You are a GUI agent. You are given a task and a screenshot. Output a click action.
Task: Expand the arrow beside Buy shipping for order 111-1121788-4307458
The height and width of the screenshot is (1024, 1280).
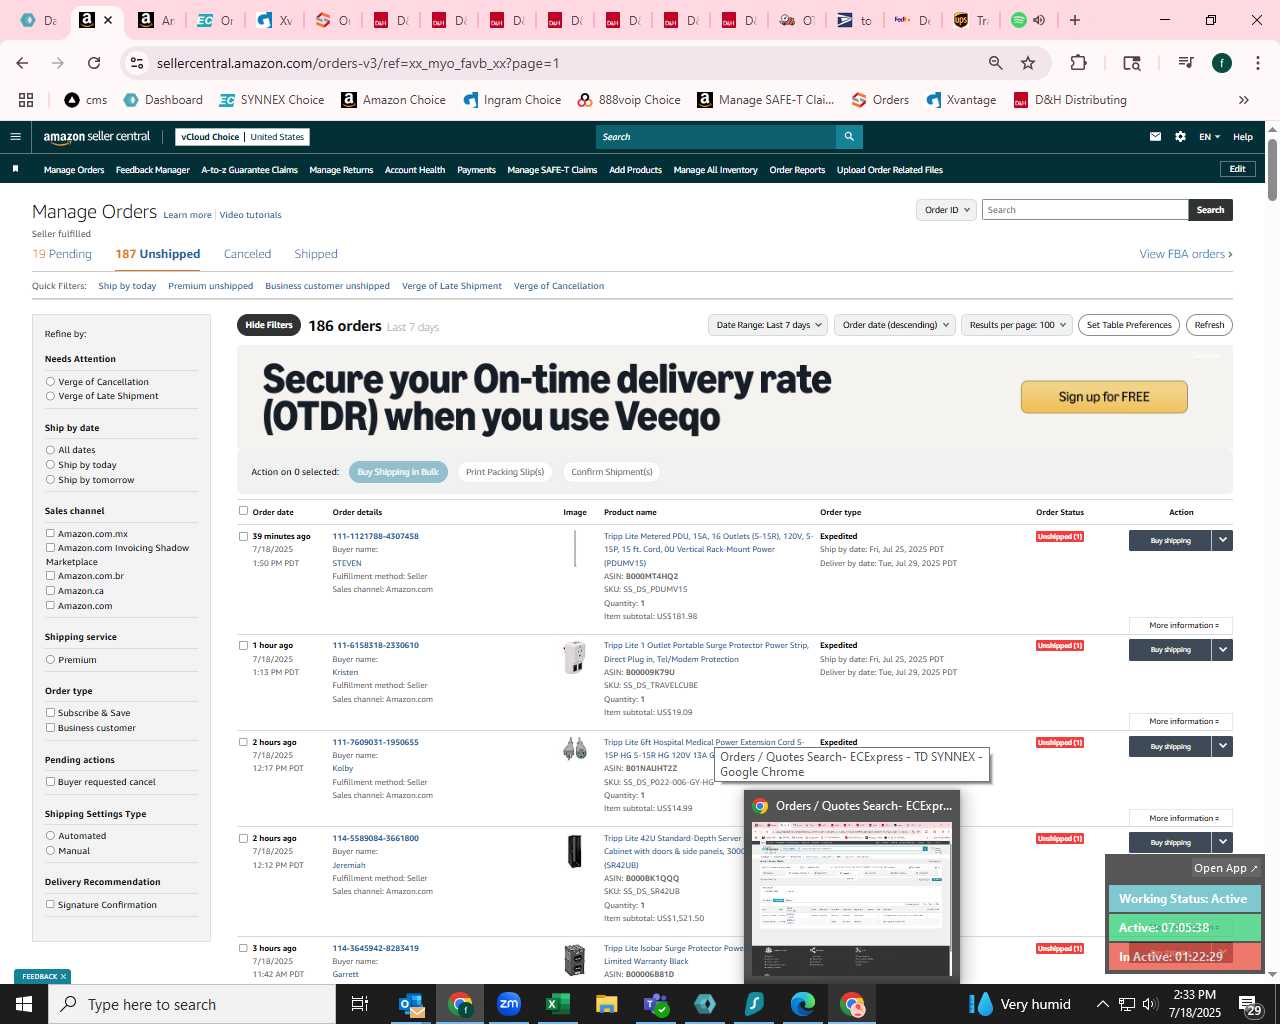1222,540
